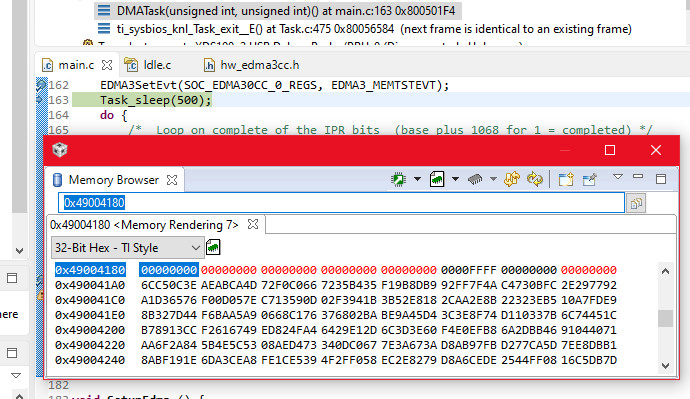Viewport: 690px width, 399px height.
Task: Switch to the Idle.c editor tab
Action: coord(148,65)
